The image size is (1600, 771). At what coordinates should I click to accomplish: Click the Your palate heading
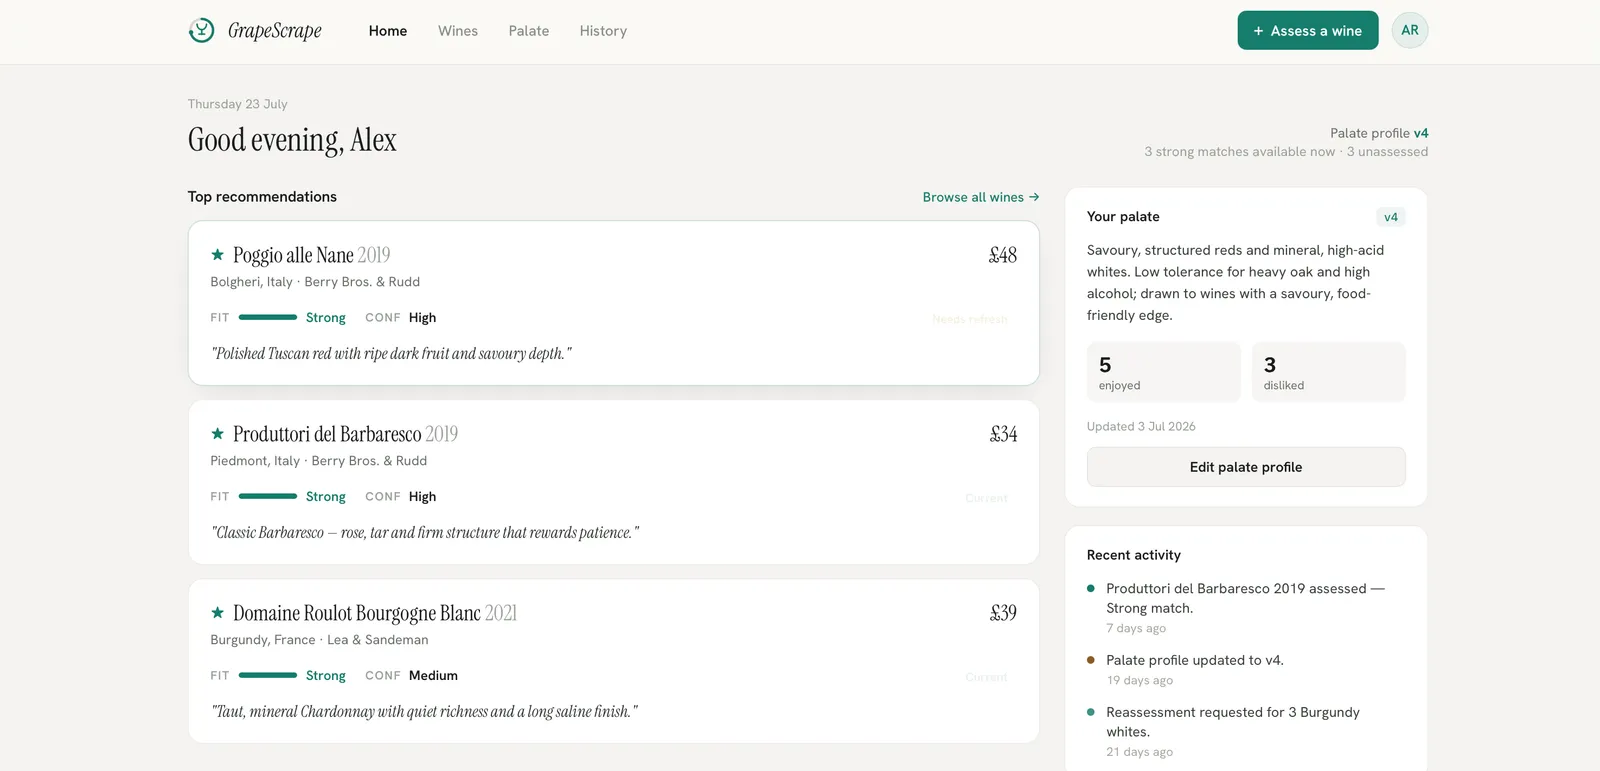[x=1123, y=217]
